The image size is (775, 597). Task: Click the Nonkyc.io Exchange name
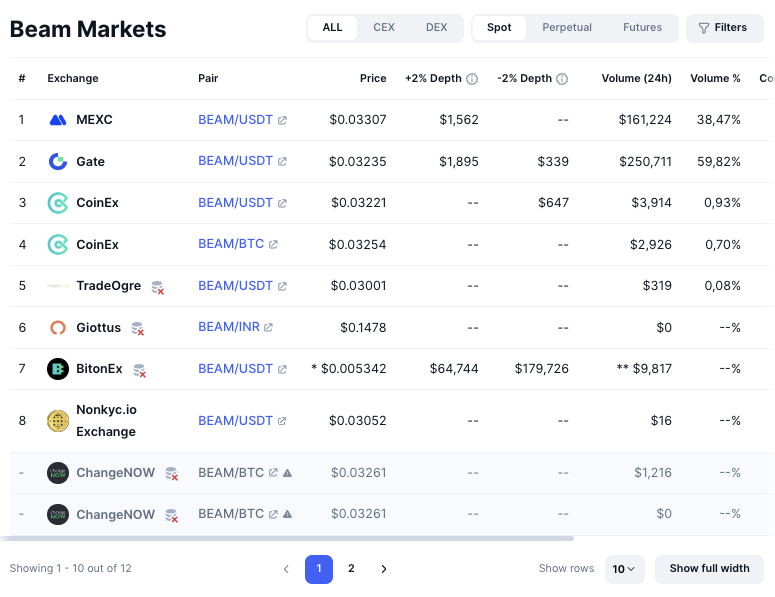106,421
